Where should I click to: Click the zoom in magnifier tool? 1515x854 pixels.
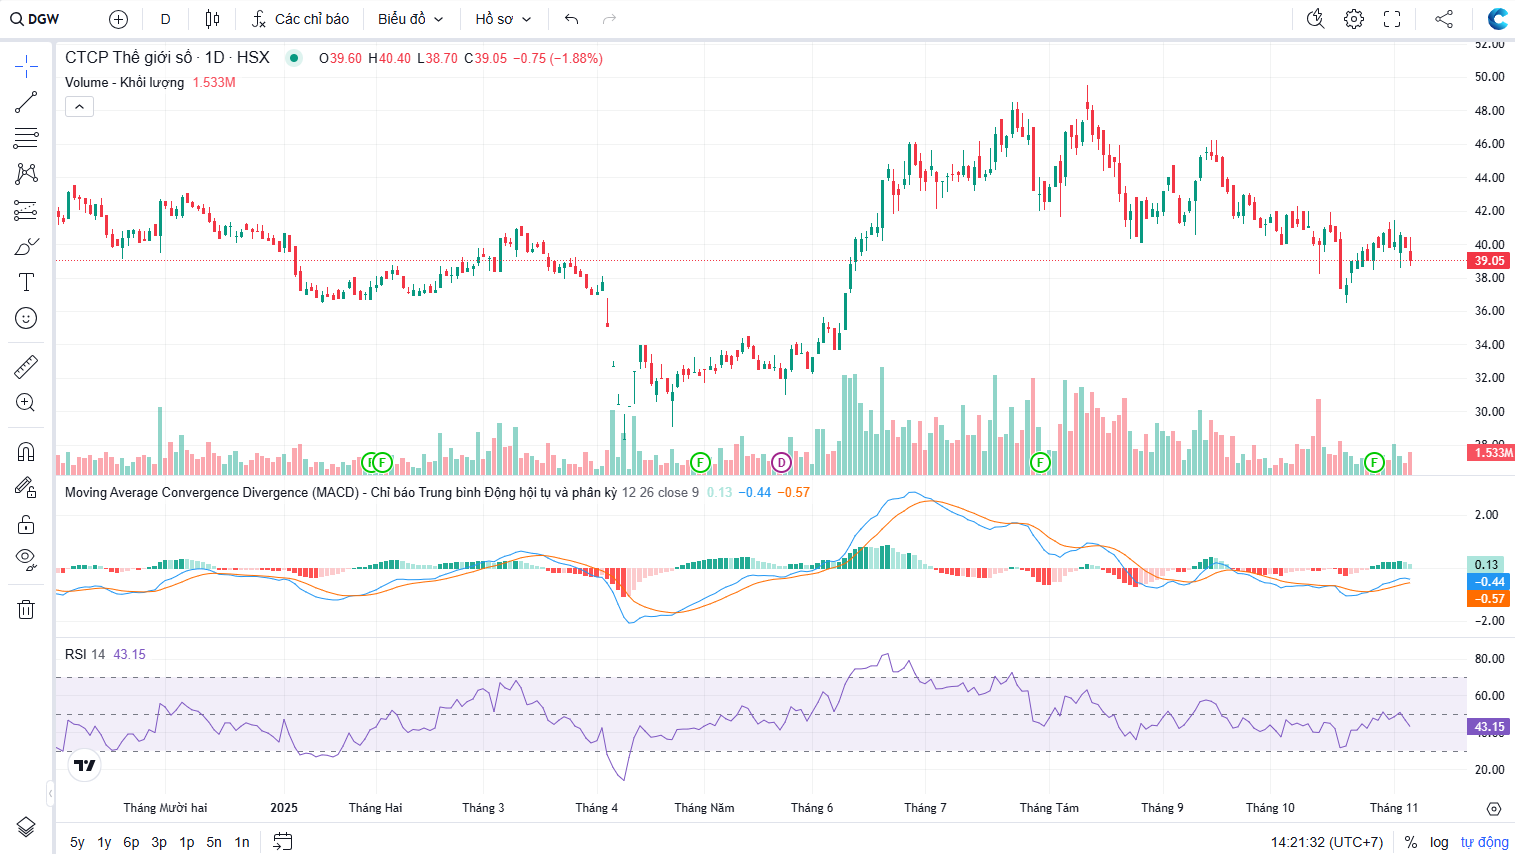(x=26, y=403)
